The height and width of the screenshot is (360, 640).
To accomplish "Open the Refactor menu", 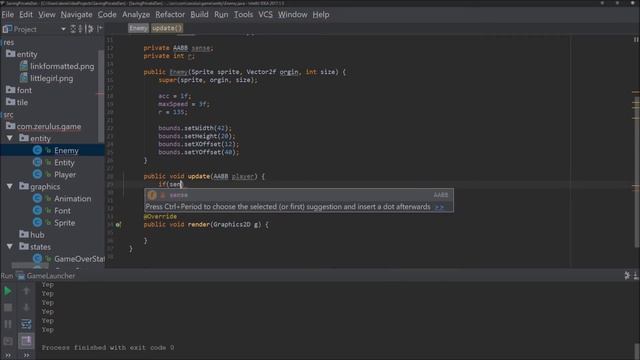I will pos(170,15).
